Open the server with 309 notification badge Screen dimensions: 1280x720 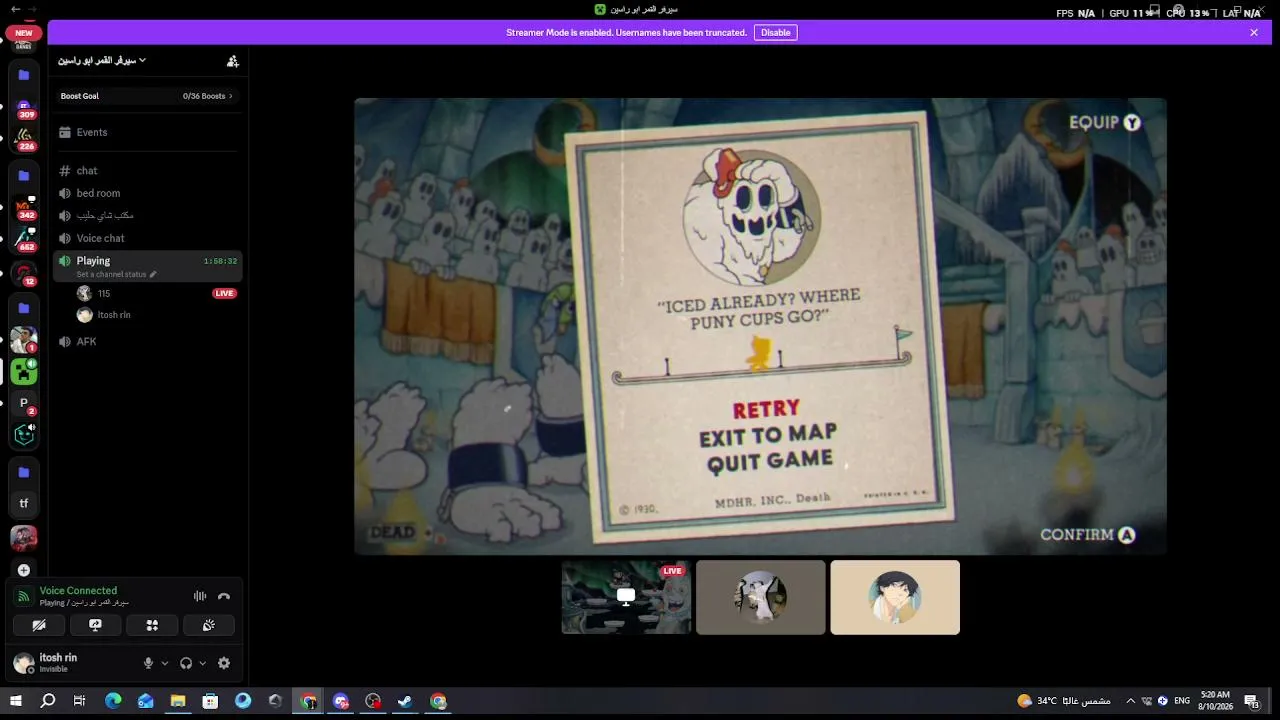pyautogui.click(x=24, y=108)
